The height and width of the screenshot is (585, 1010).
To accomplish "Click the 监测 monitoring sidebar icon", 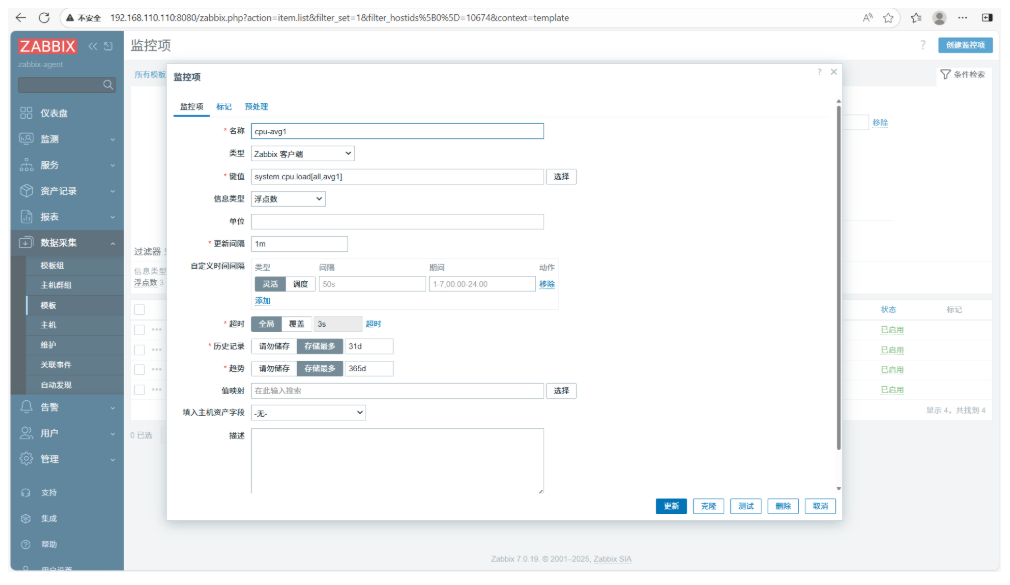I will pos(26,139).
